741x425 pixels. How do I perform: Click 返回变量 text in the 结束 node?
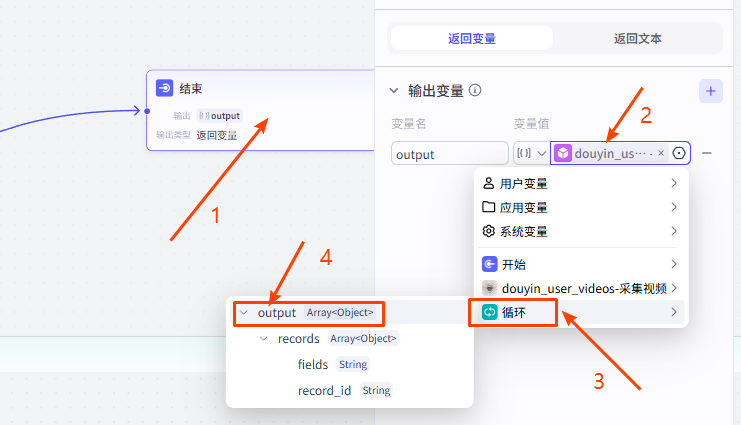[x=217, y=135]
